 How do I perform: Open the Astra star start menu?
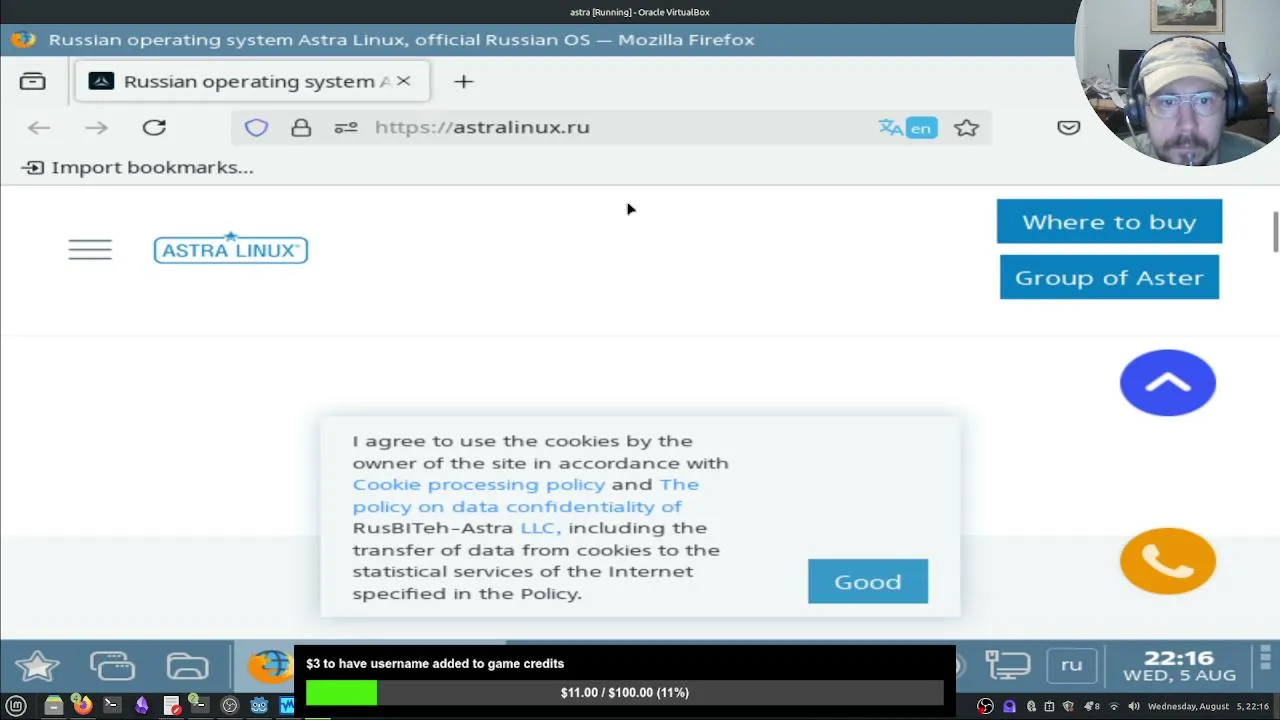click(37, 666)
